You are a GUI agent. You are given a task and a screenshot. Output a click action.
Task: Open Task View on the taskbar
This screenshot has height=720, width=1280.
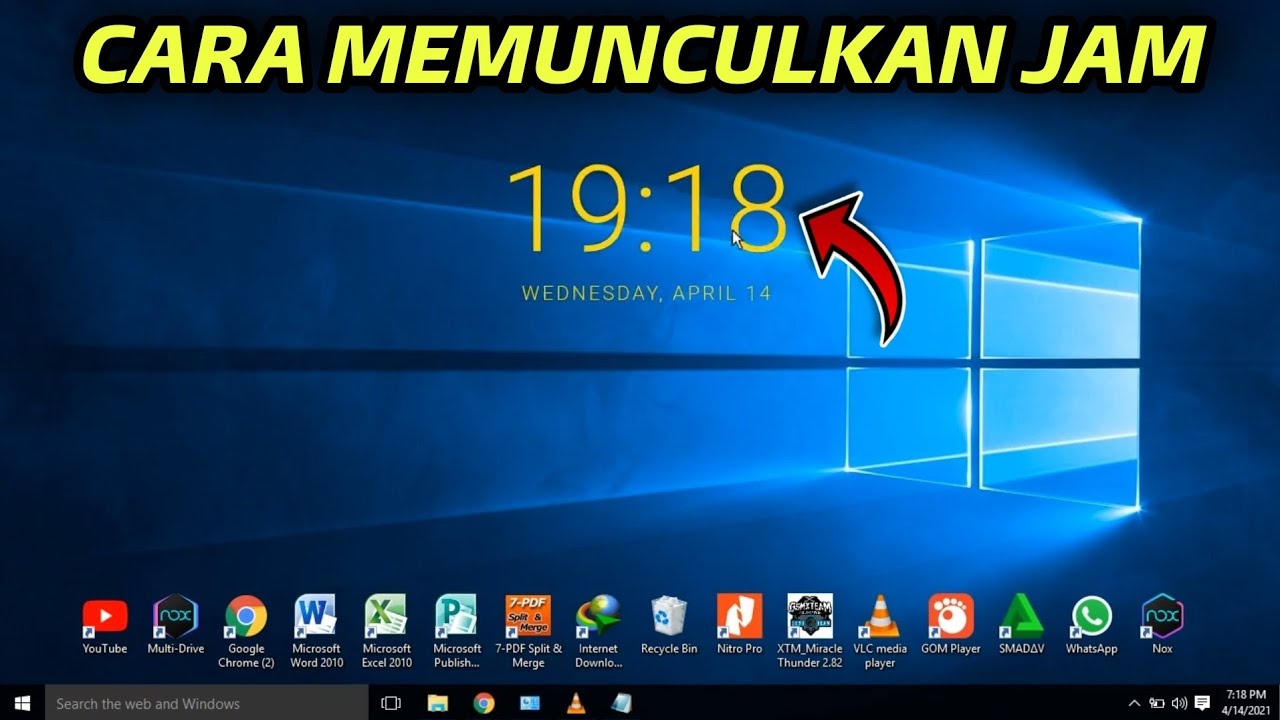tap(391, 703)
